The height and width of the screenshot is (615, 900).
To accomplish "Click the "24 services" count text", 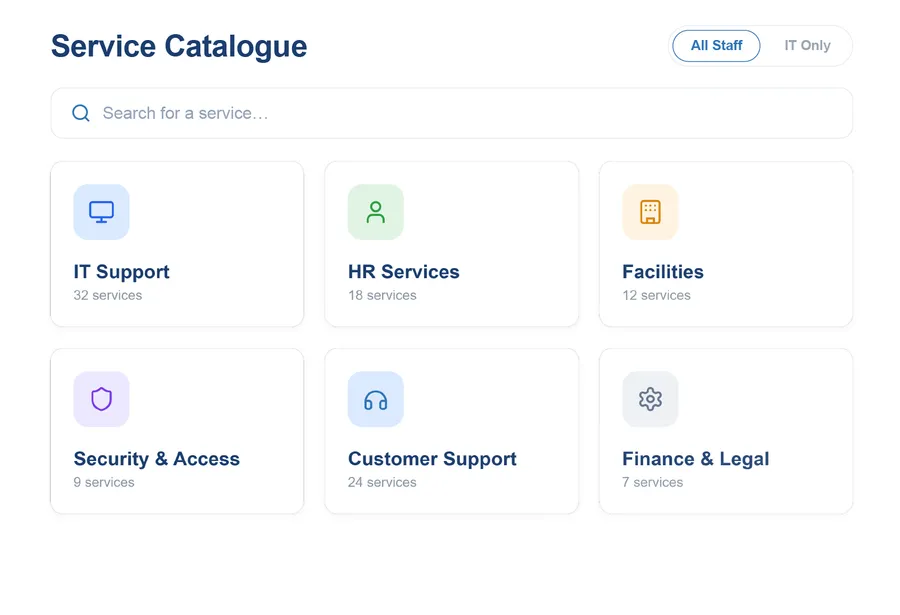I will [x=382, y=482].
